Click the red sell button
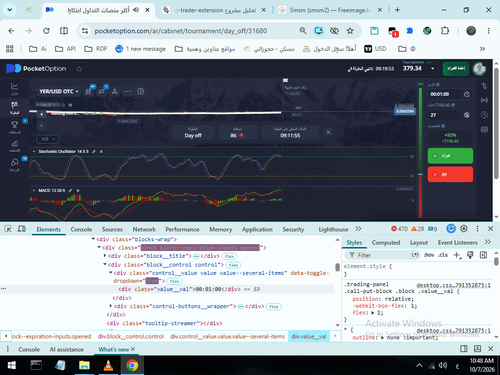This screenshot has width=500, height=375. (x=450, y=174)
